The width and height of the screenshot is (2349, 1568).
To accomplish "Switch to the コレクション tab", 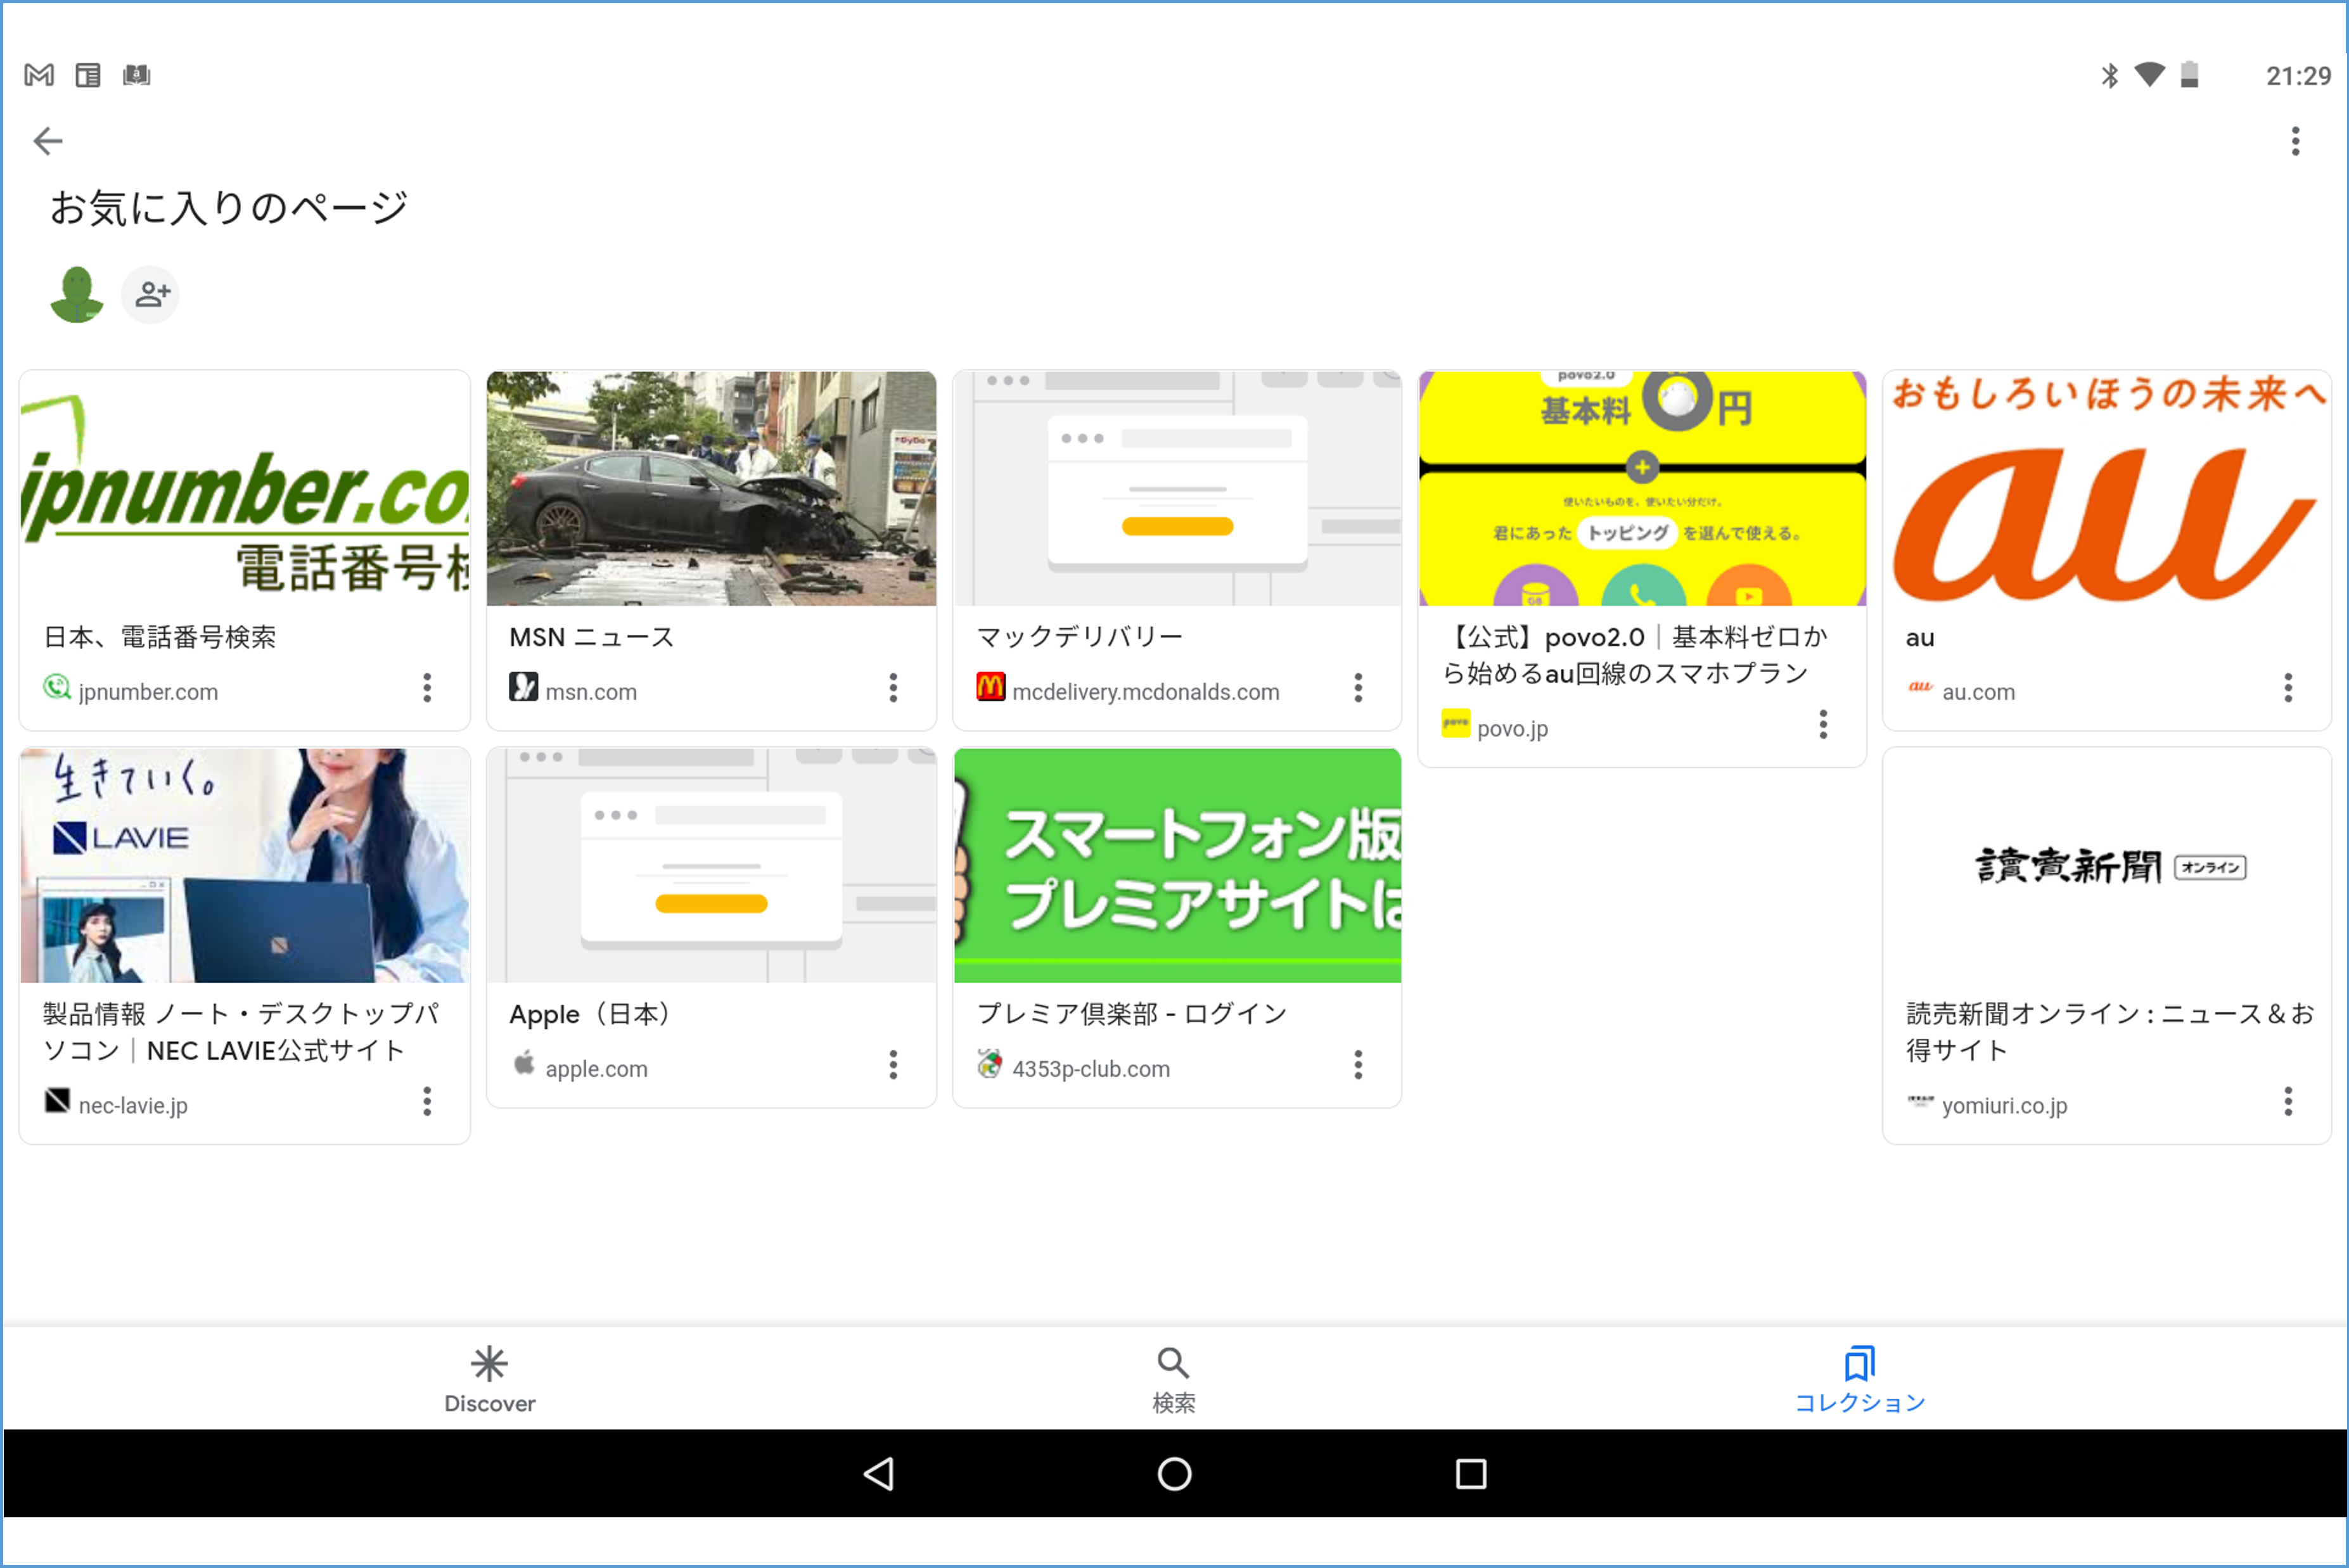I will 1859,1380.
